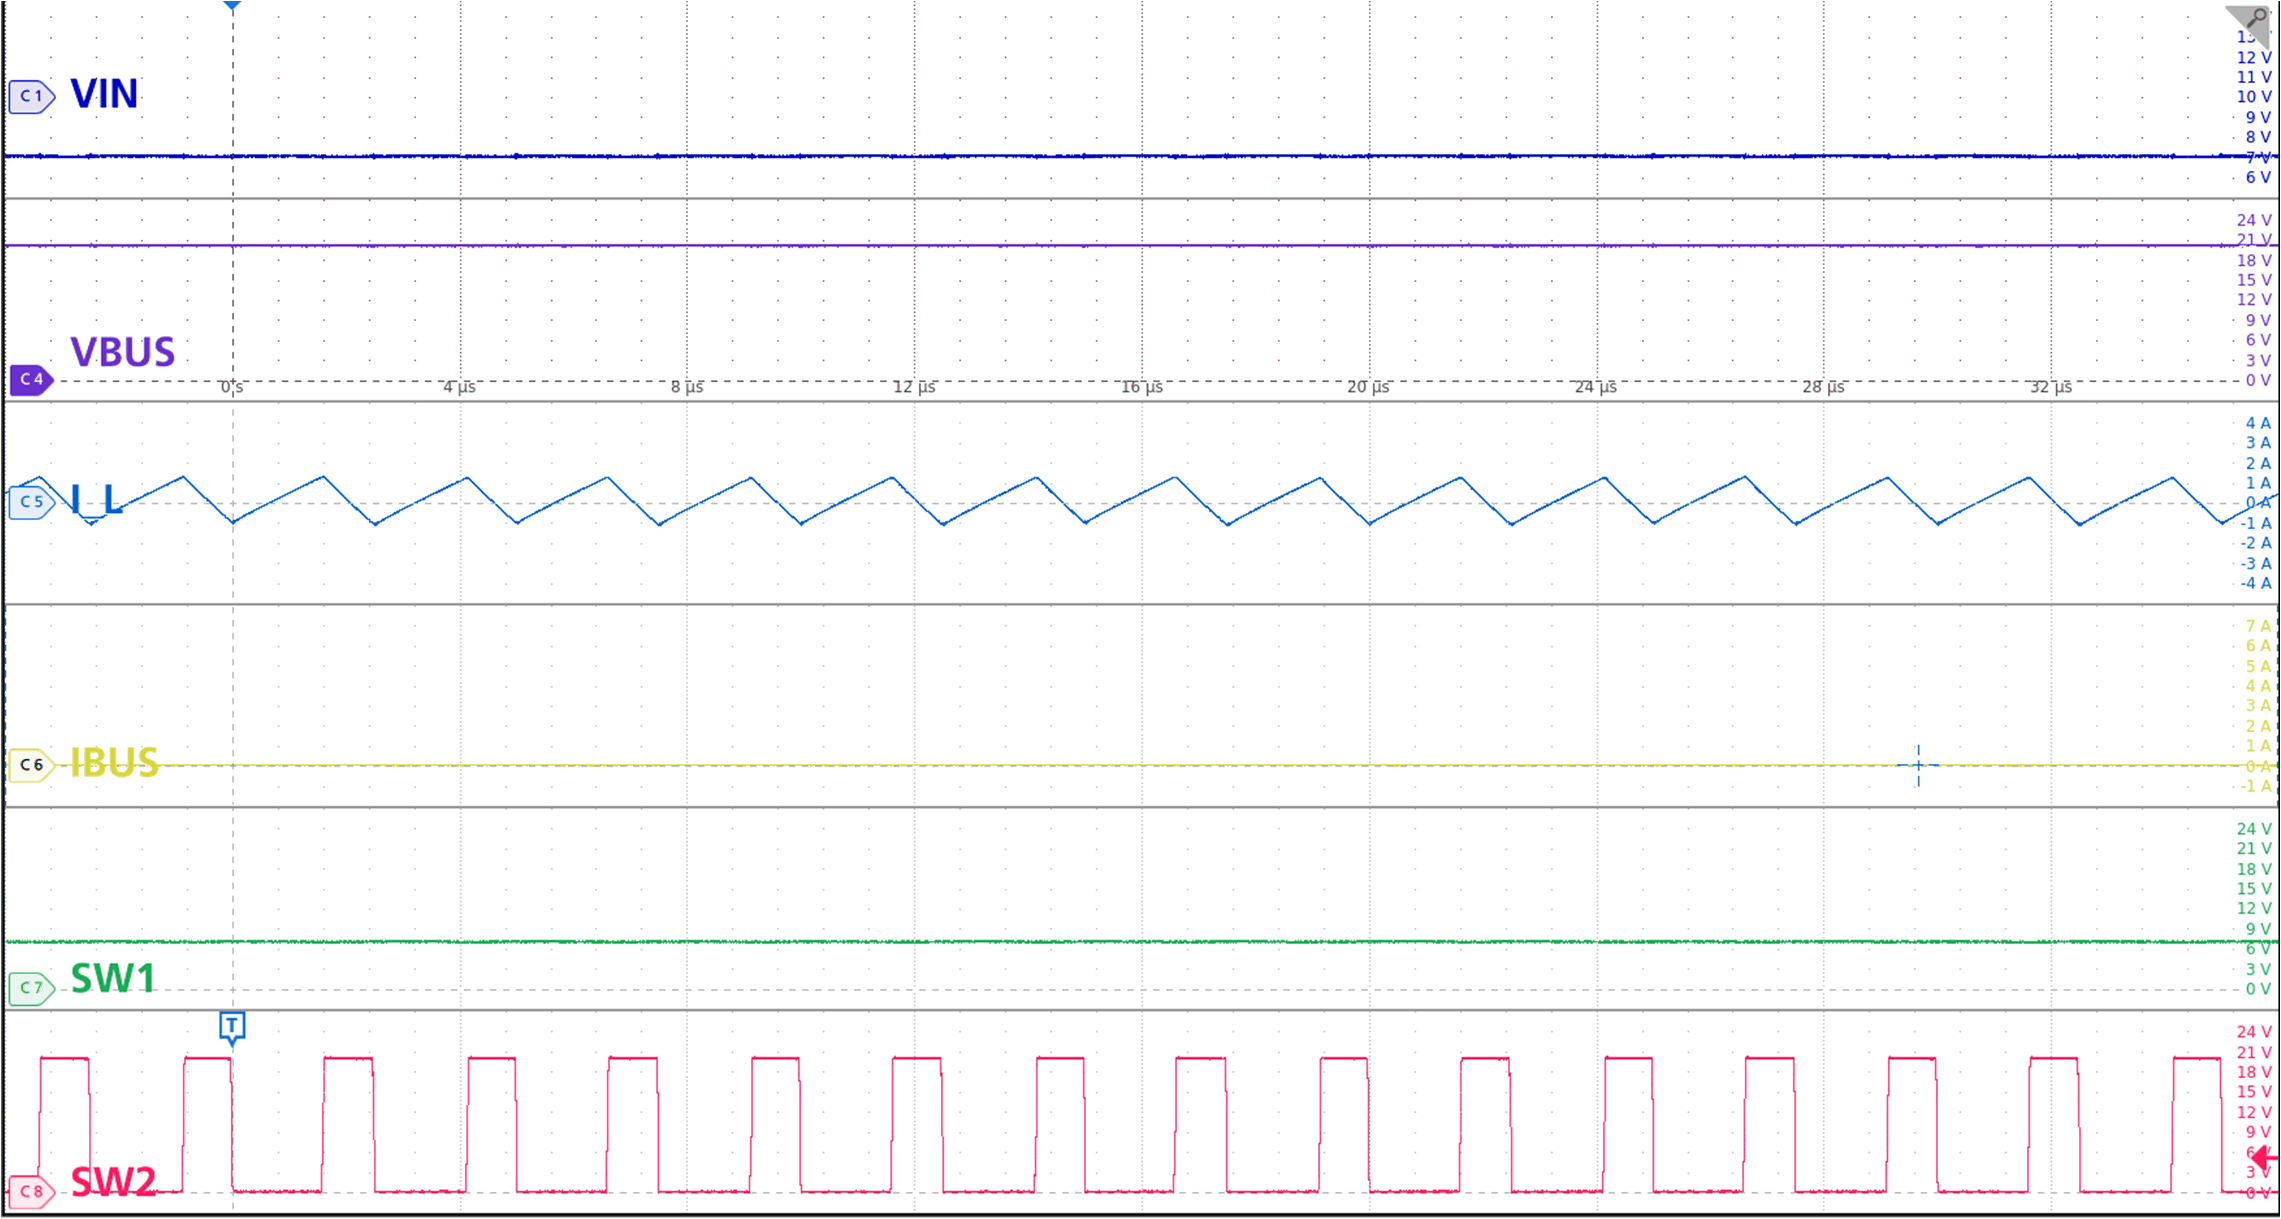The image size is (2281, 1219).
Task: Click the 12 V scale label of VIN
Action: [2253, 58]
